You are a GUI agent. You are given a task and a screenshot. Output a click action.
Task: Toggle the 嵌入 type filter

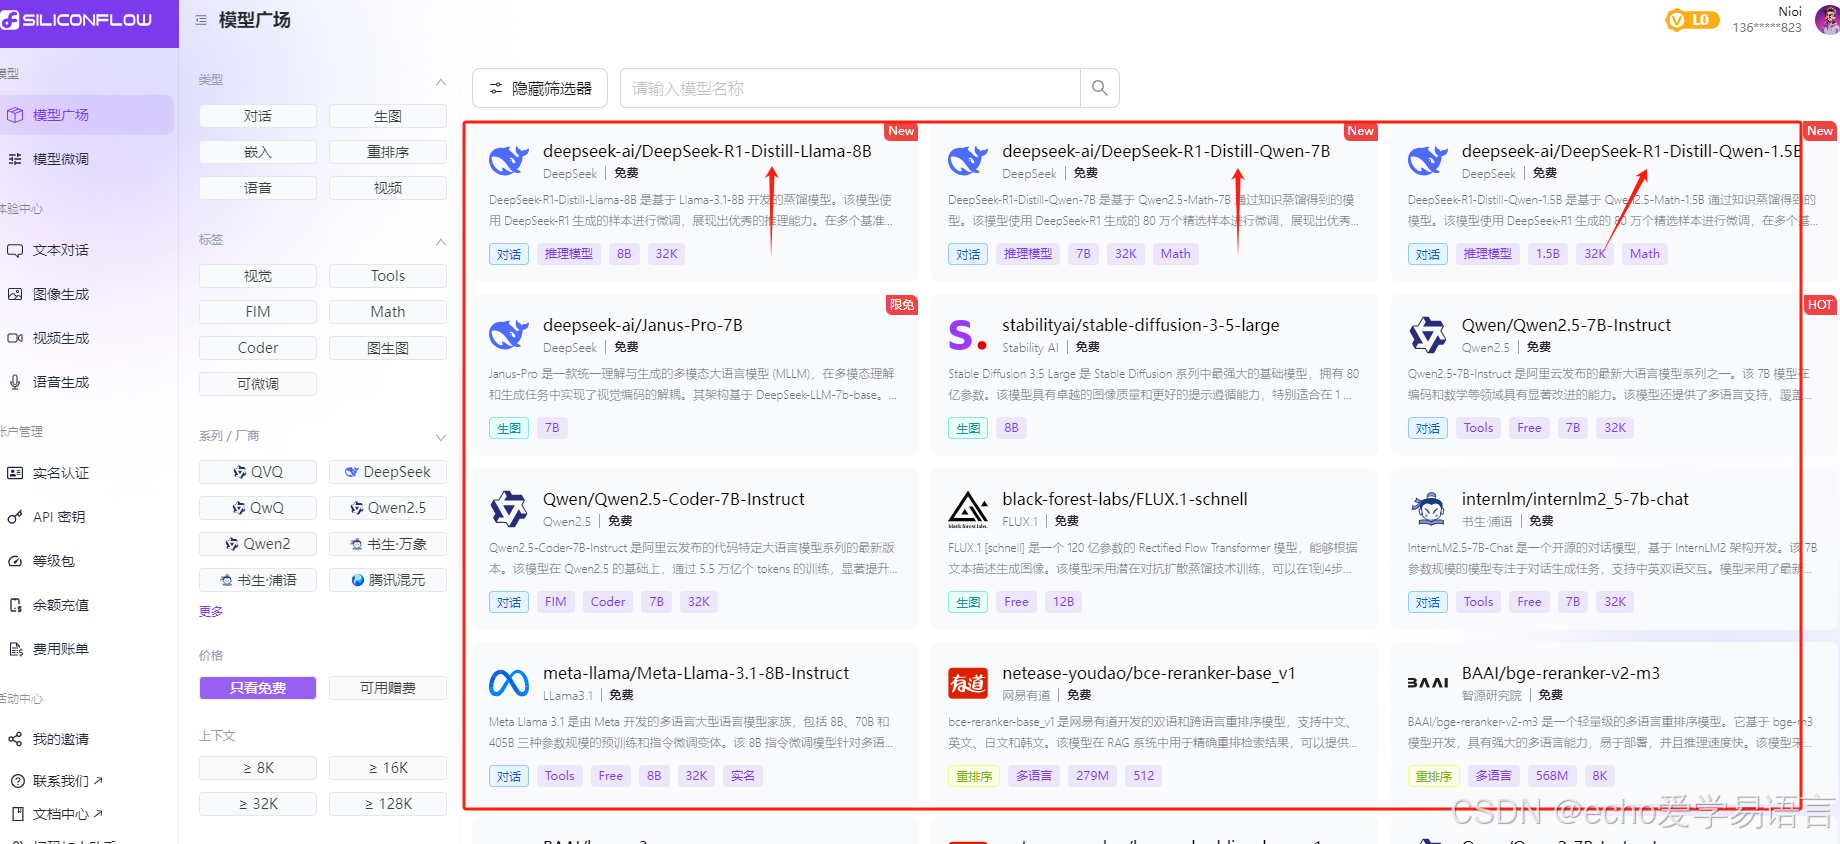coord(258,152)
